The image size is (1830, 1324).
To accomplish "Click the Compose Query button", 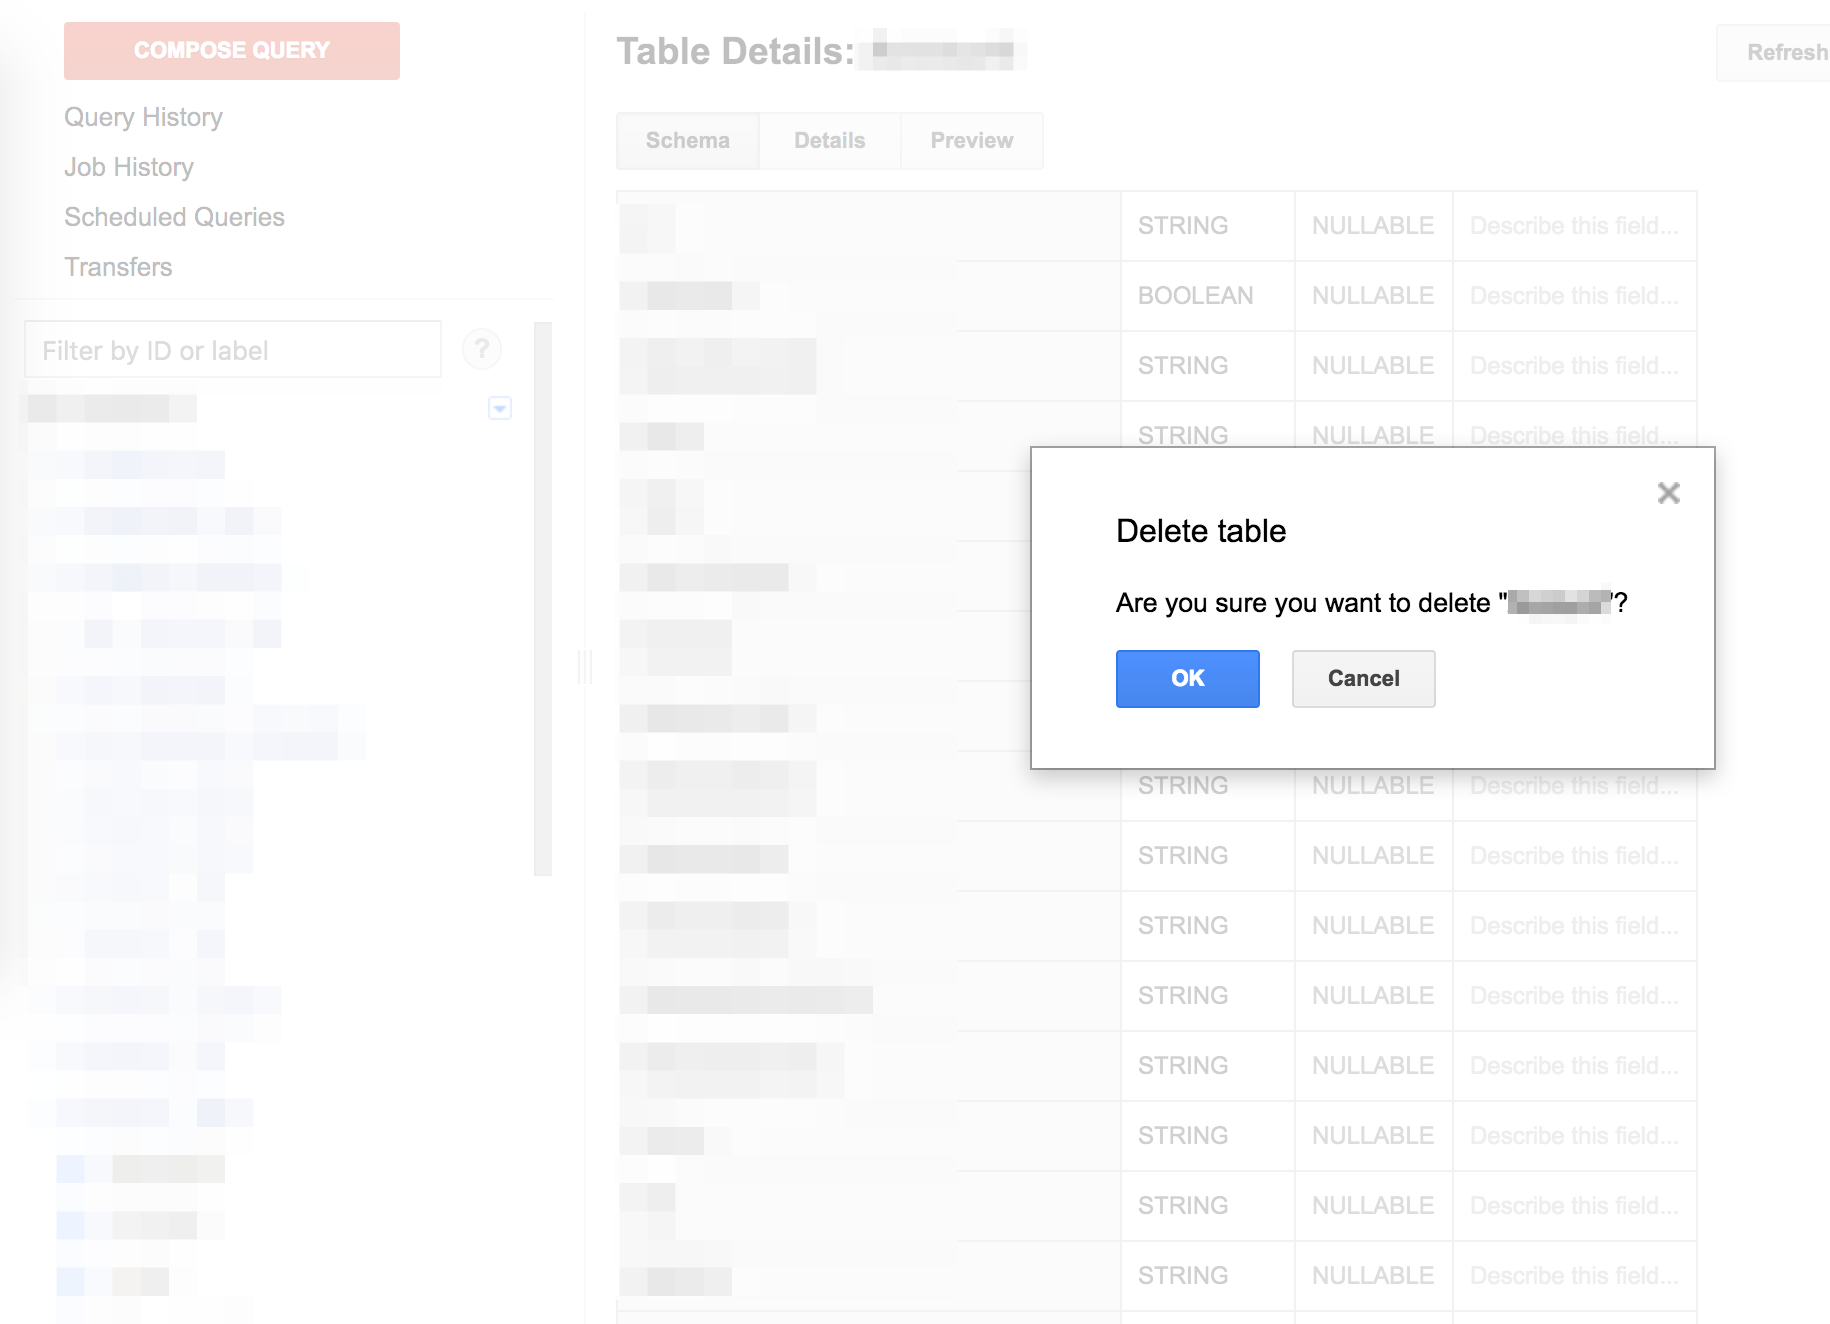I will [232, 50].
